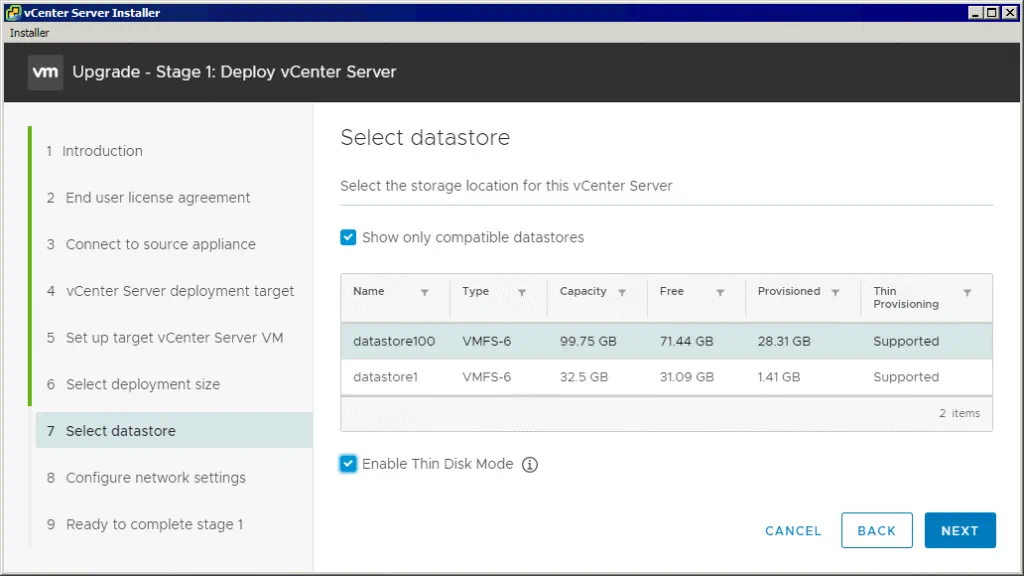Open the Free column filter icon
This screenshot has width=1024, height=576.
pos(720,293)
